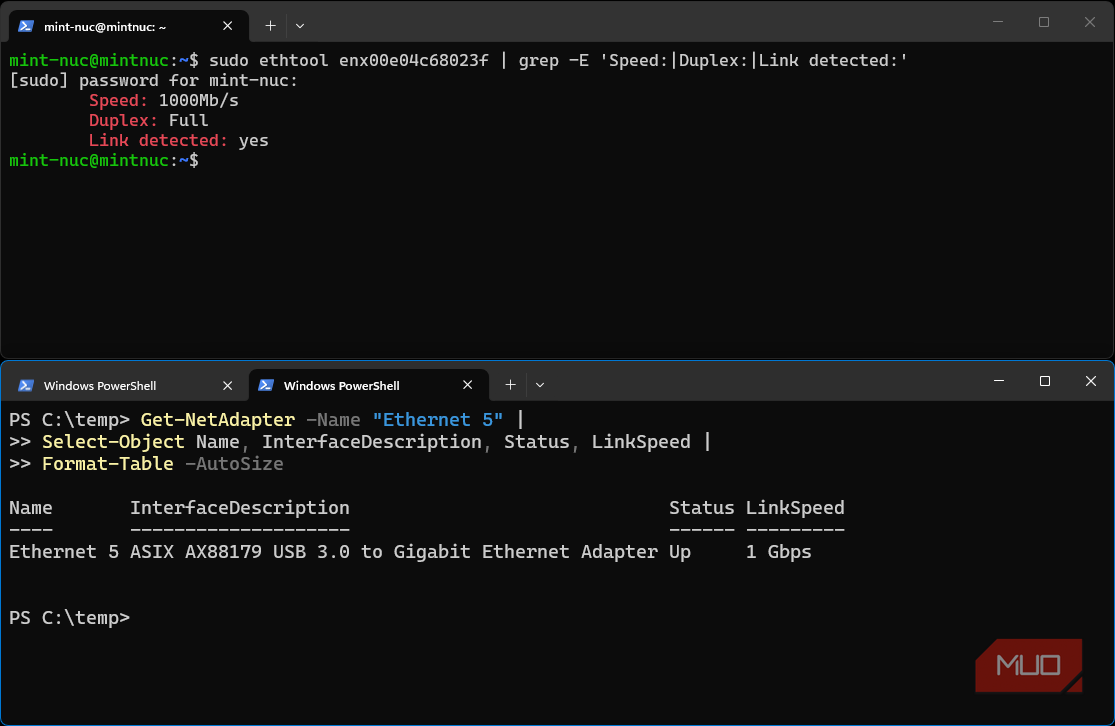Click the '1000Mb/s' speed value
The width and height of the screenshot is (1115, 726).
pyautogui.click(x=198, y=100)
